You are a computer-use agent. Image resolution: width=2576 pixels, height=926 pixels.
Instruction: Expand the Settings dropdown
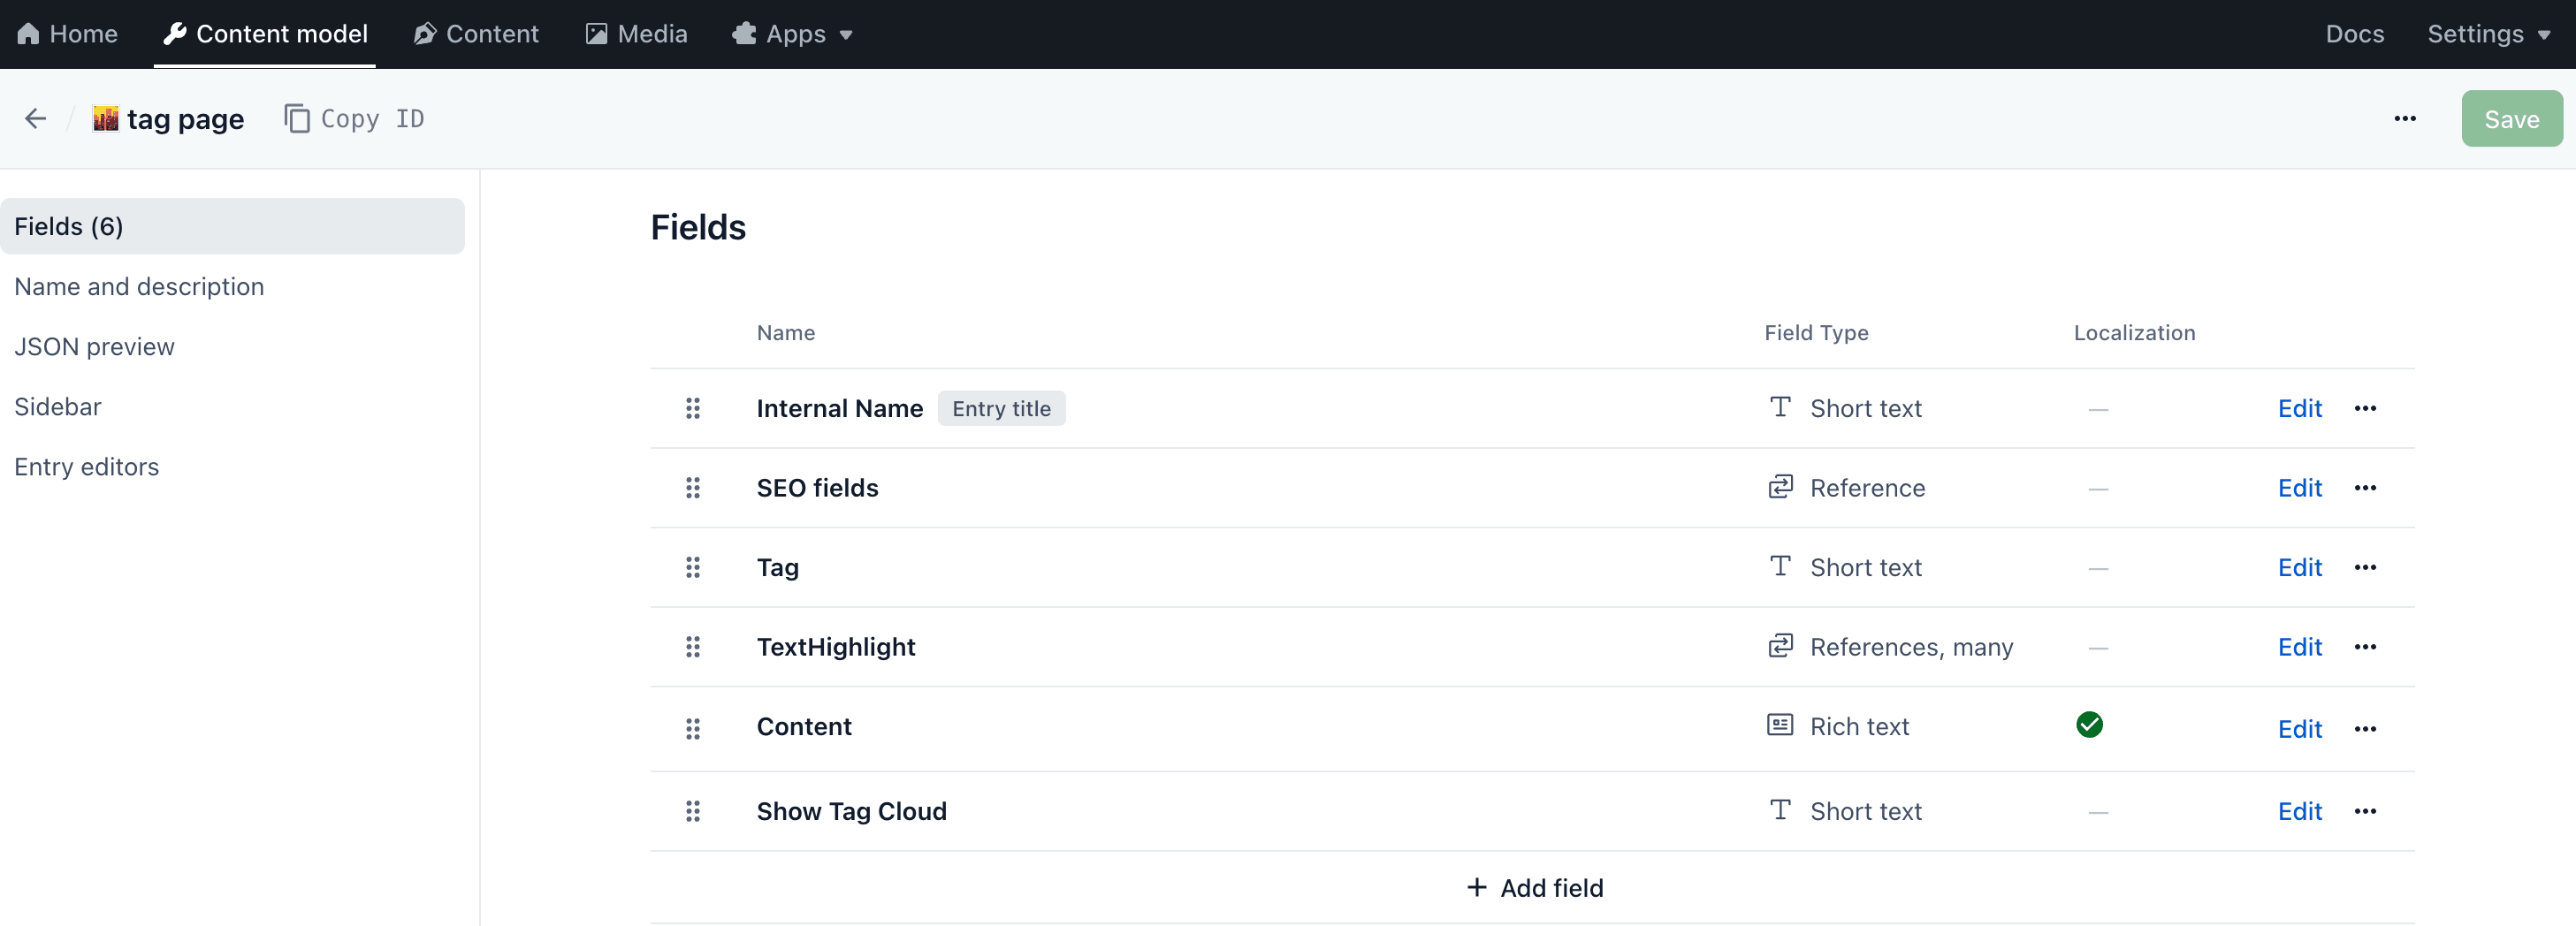click(x=2488, y=34)
